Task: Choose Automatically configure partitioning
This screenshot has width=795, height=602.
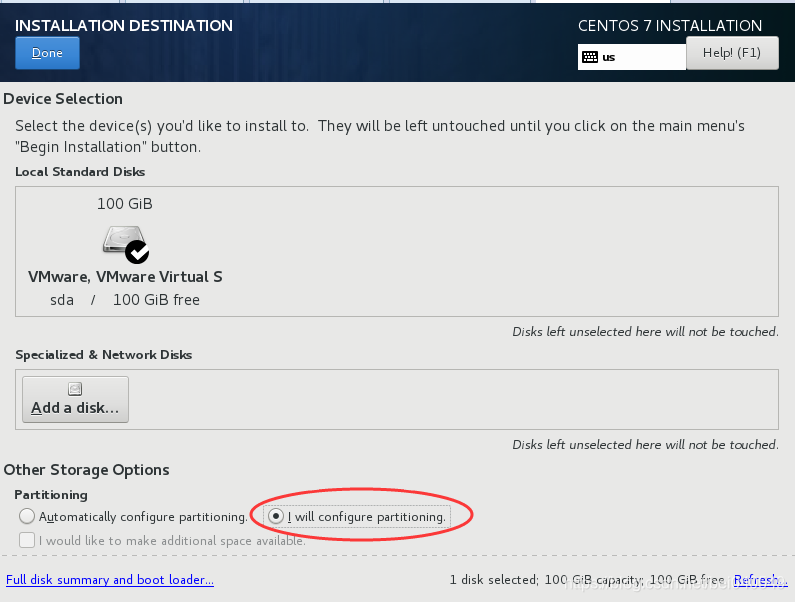Action: point(133,516)
